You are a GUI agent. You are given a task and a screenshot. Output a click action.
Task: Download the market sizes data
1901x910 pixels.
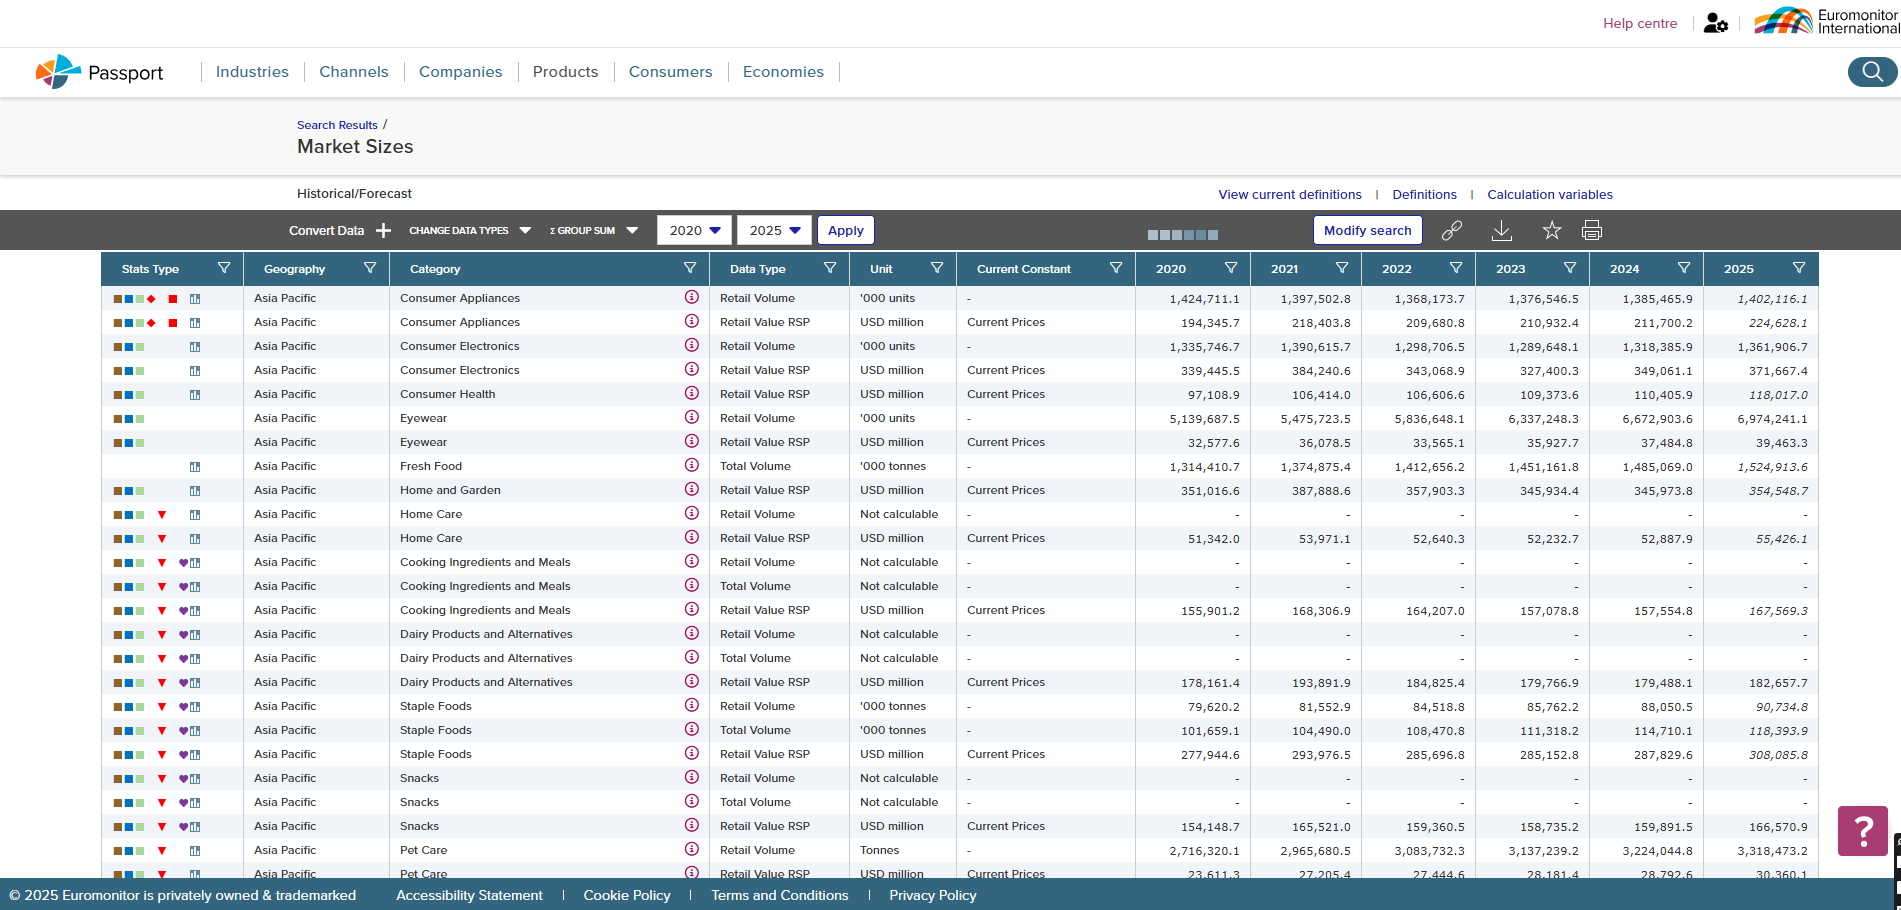point(1501,231)
